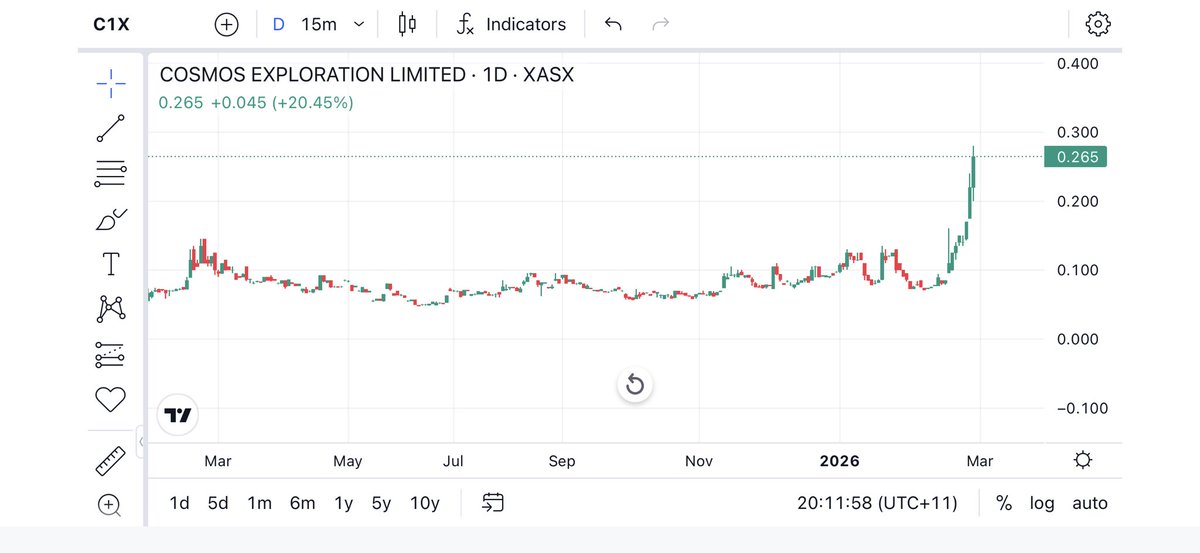The image size is (1200, 553).
Task: Set the time range to 10y
Action: click(x=425, y=503)
